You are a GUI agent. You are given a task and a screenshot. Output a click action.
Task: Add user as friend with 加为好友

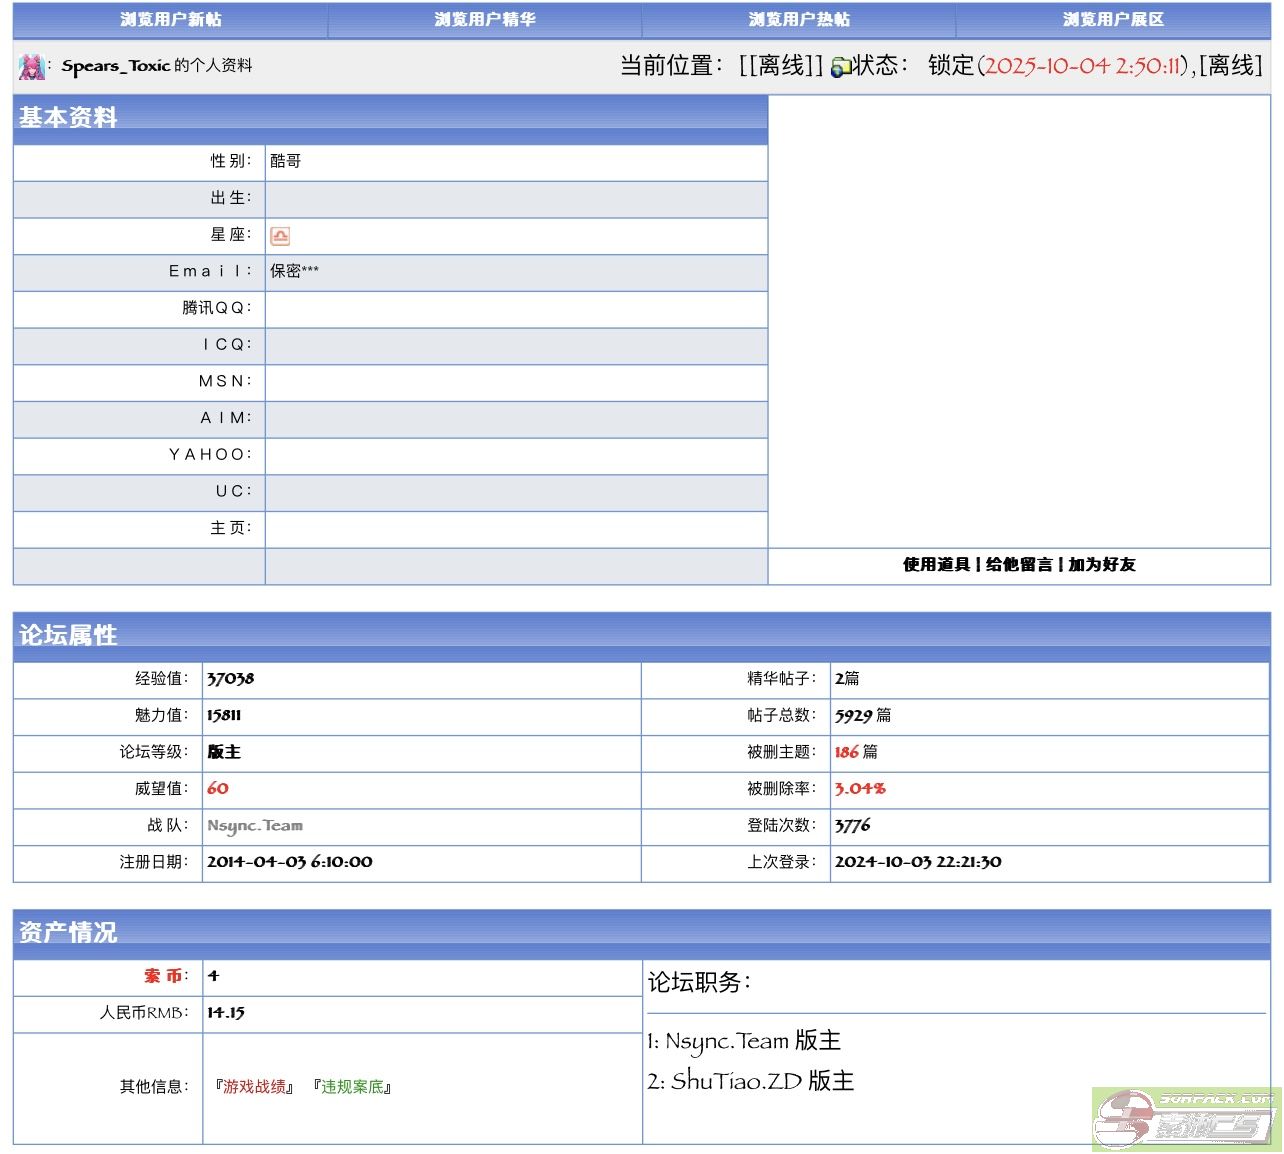click(1102, 565)
